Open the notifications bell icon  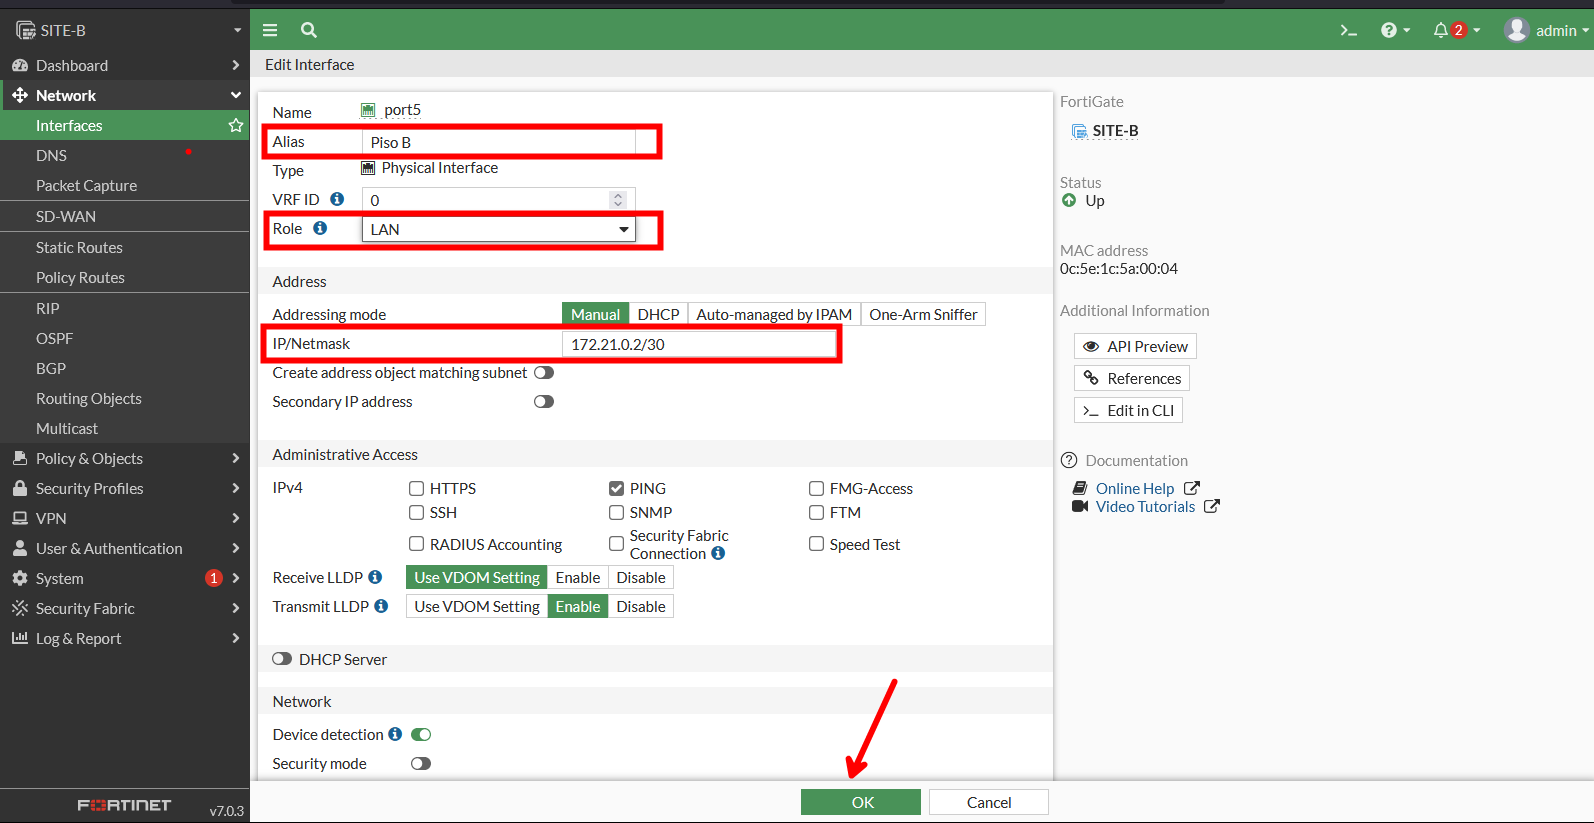click(1441, 30)
